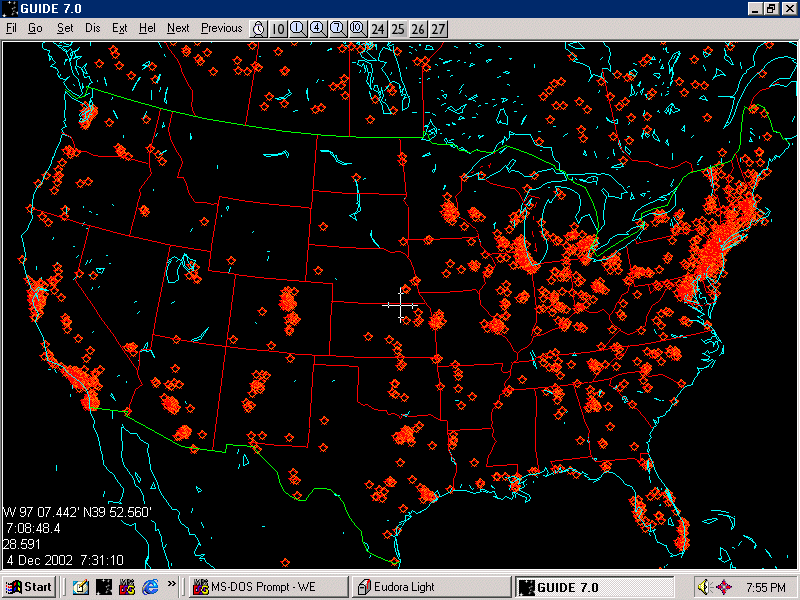This screenshot has height=600, width=800.
Task: Select magnifier zoom level 4 icon
Action: [318, 28]
